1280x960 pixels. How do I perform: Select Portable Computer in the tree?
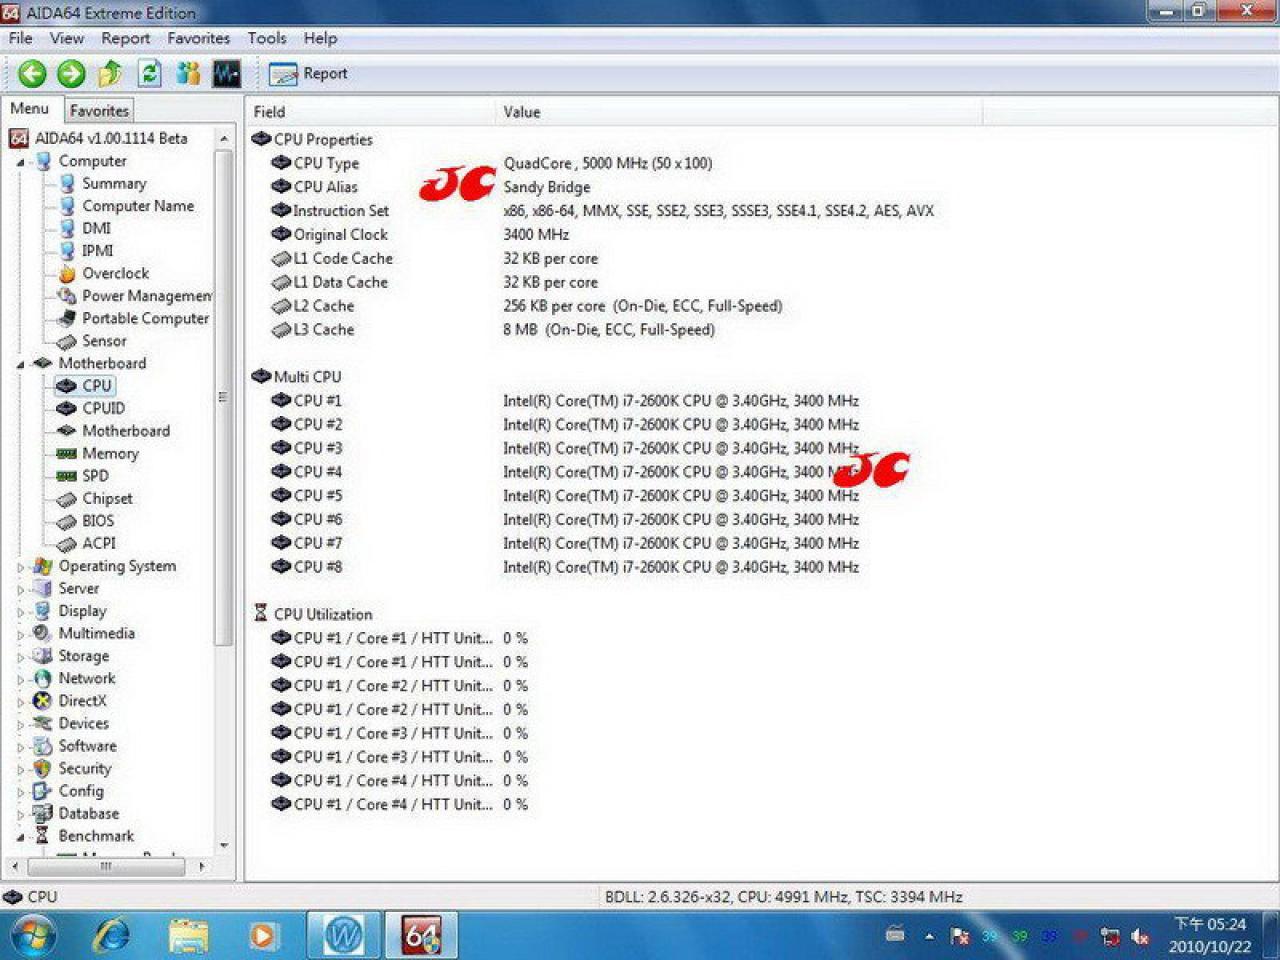point(145,318)
